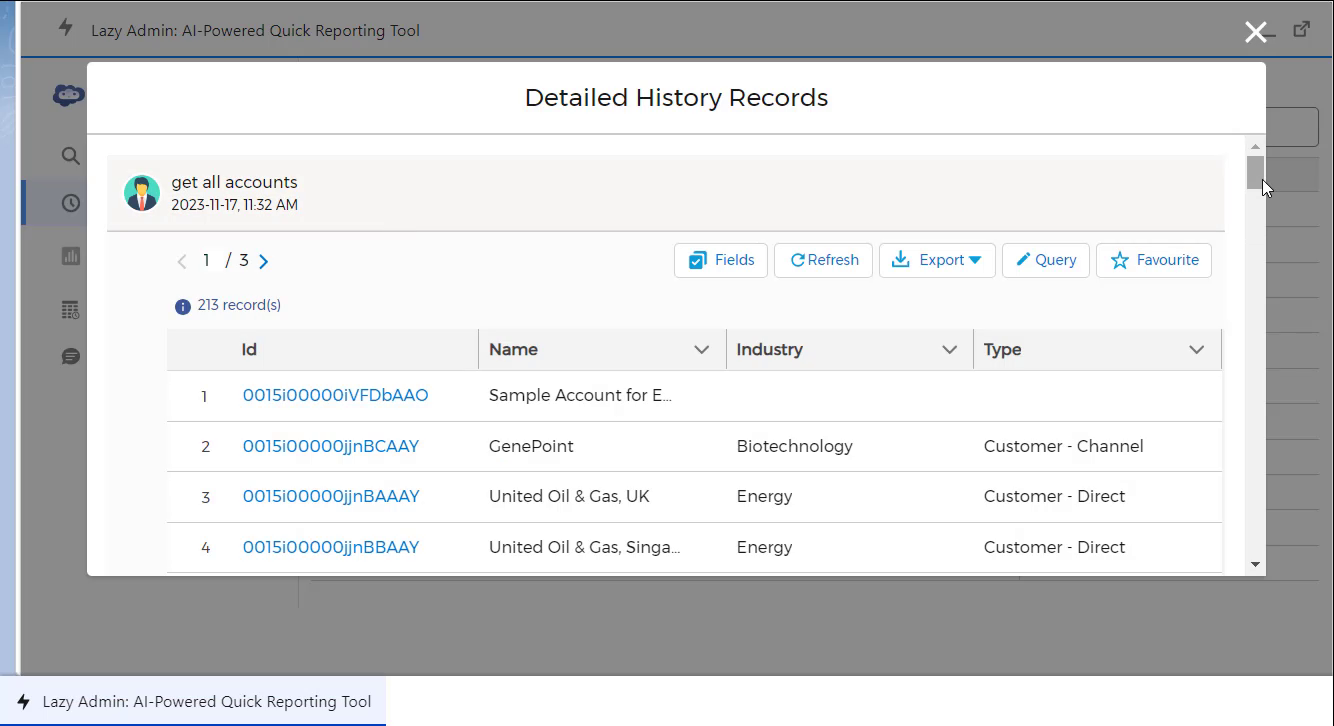Click the info icon beside 213 record(s)
Image resolution: width=1334 pixels, height=726 pixels.
click(x=182, y=306)
